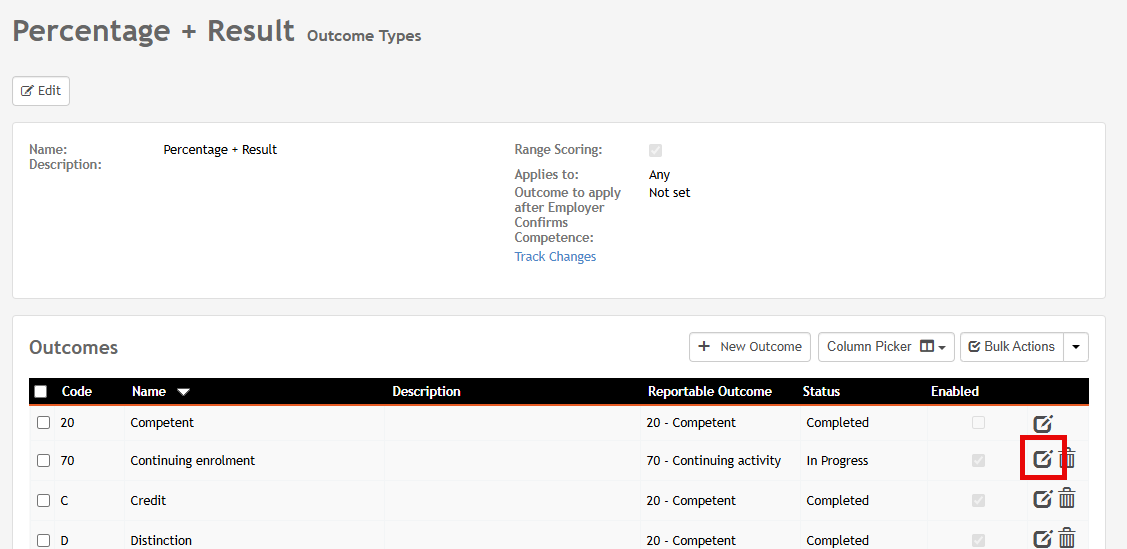Delete the Distinction outcome row

(x=1067, y=538)
